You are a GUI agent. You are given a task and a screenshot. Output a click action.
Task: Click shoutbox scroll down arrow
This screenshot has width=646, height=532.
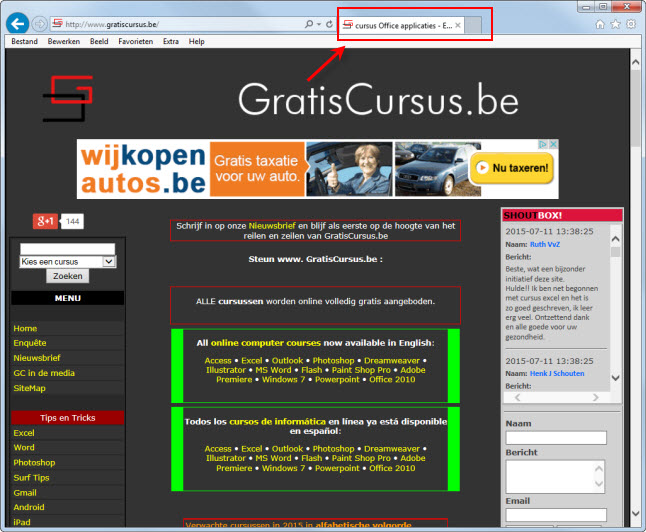tap(616, 377)
